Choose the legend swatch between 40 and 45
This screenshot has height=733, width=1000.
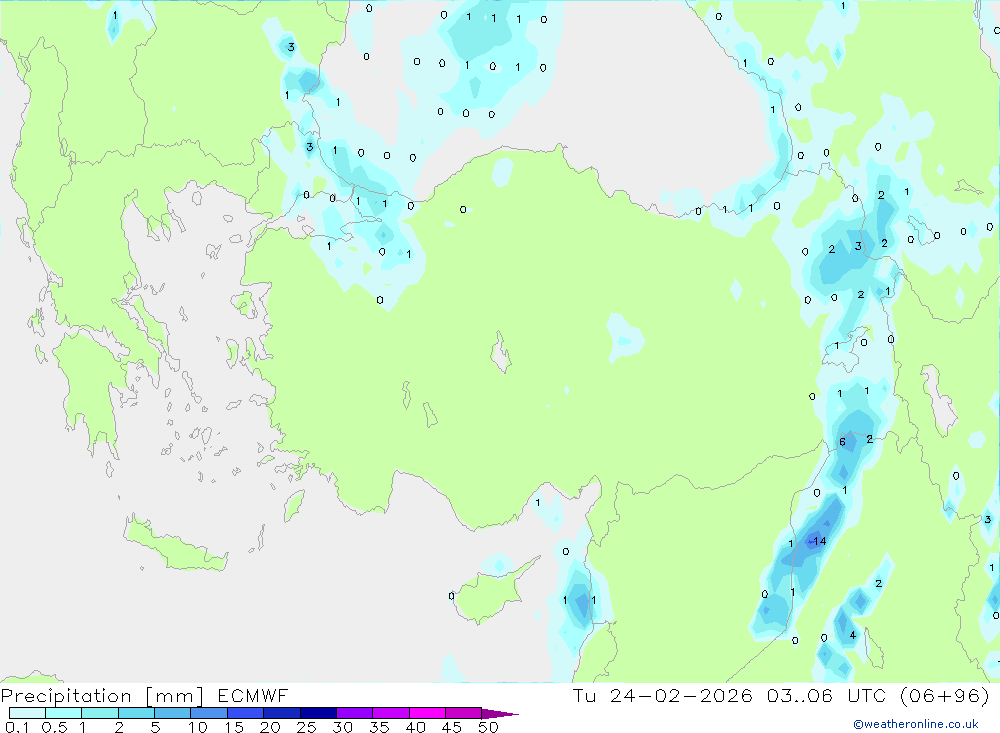(427, 713)
